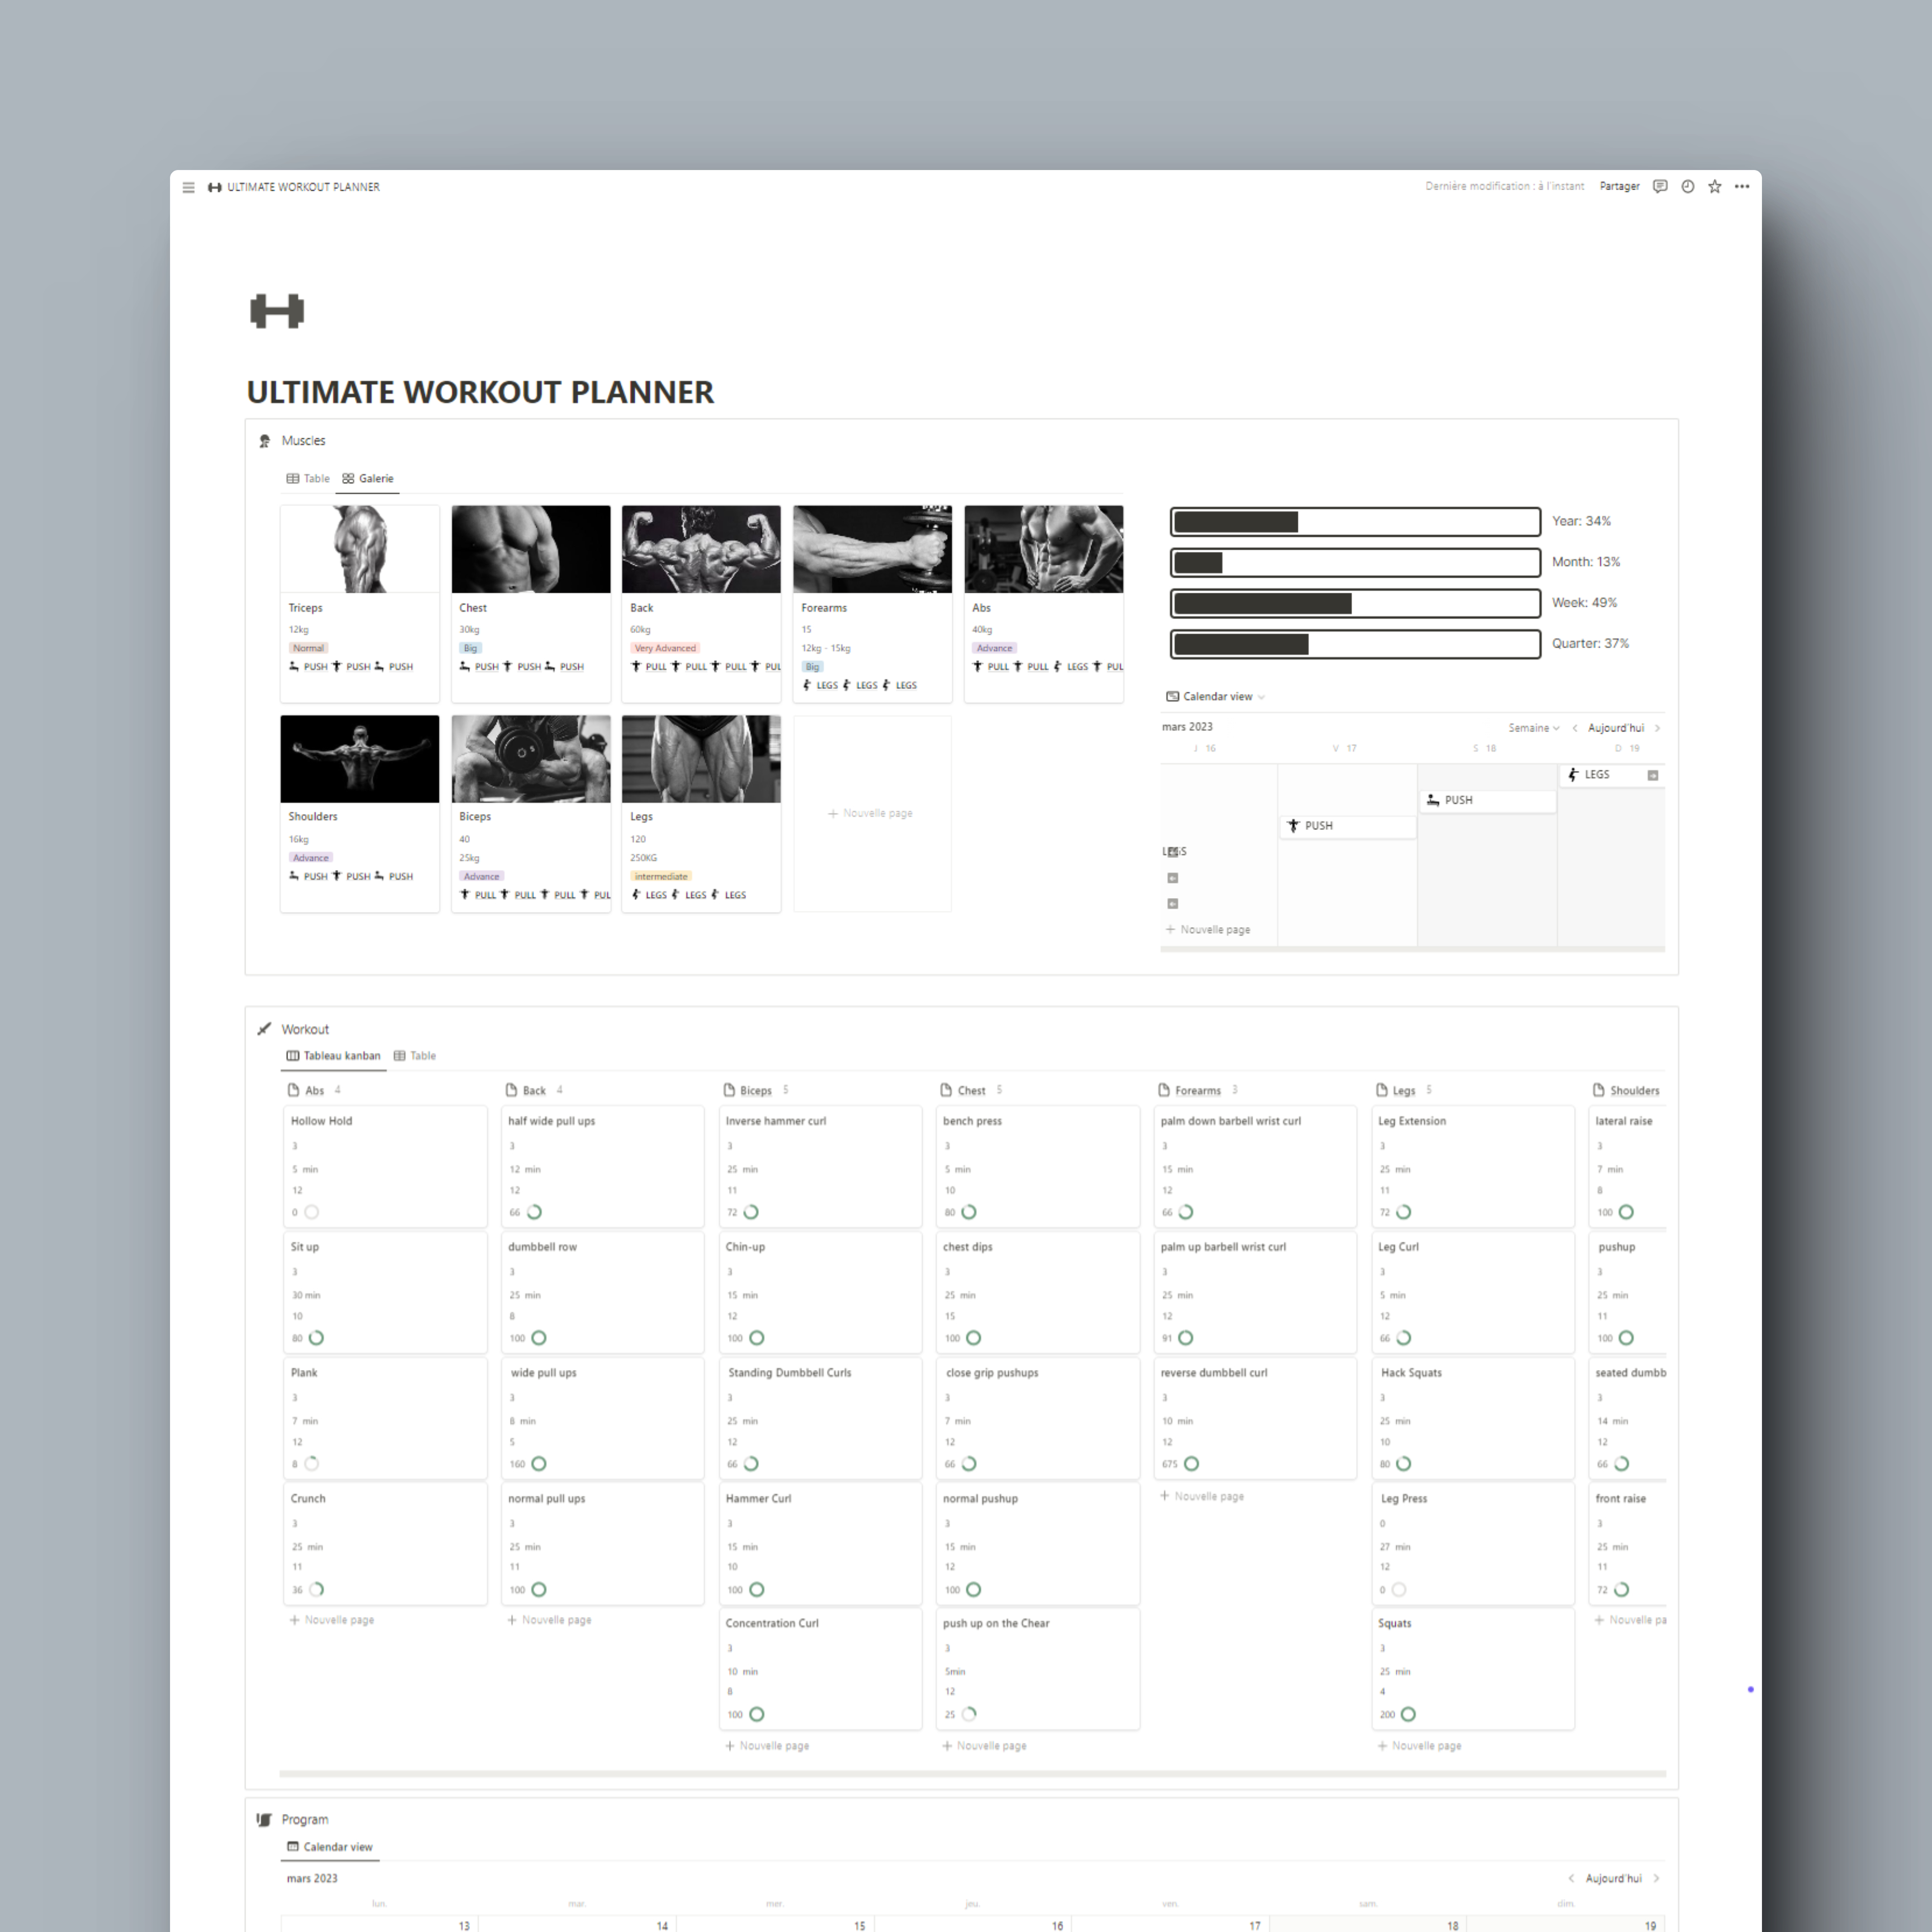
Task: Open the comments icon in top bar
Action: (1660, 186)
